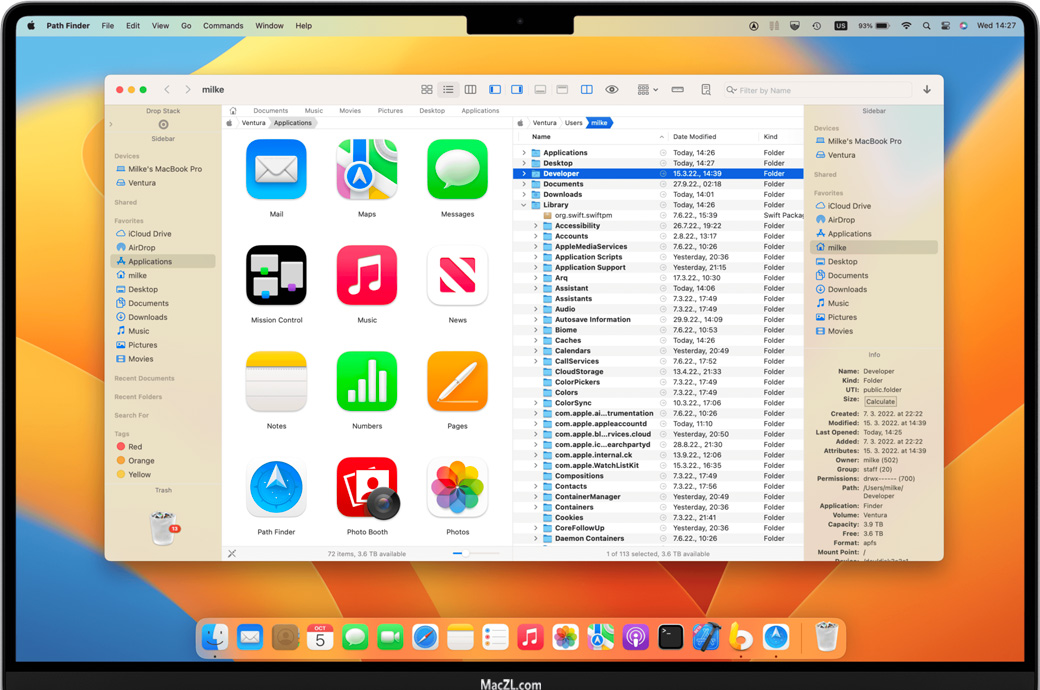This screenshot has width=1040, height=690.
Task: Expand the Accessibility folder
Action: pos(536,226)
